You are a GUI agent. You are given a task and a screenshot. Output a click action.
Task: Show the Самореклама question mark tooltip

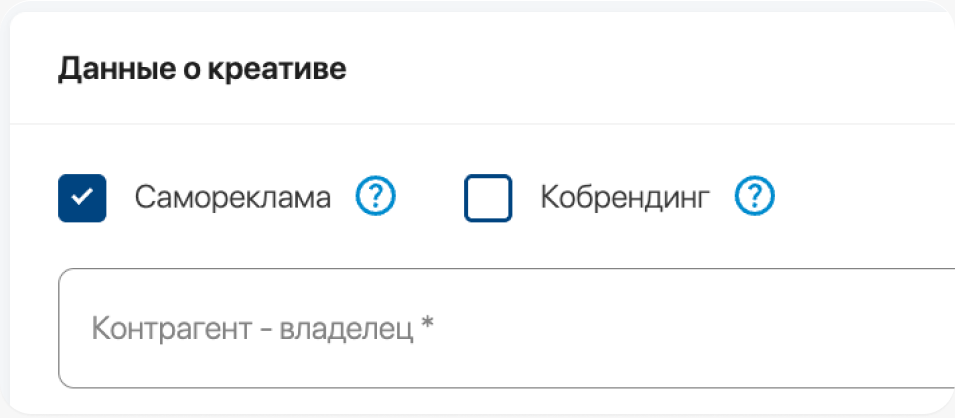[376, 198]
